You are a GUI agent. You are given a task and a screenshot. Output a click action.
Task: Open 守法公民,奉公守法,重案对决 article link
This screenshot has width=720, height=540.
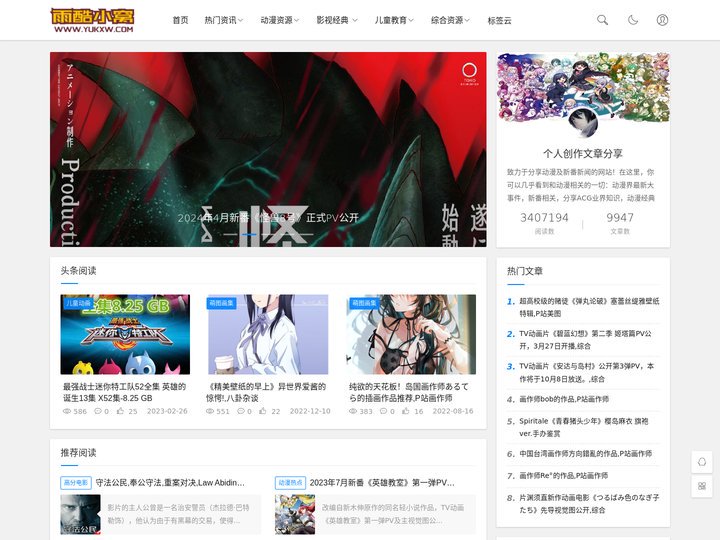click(170, 483)
